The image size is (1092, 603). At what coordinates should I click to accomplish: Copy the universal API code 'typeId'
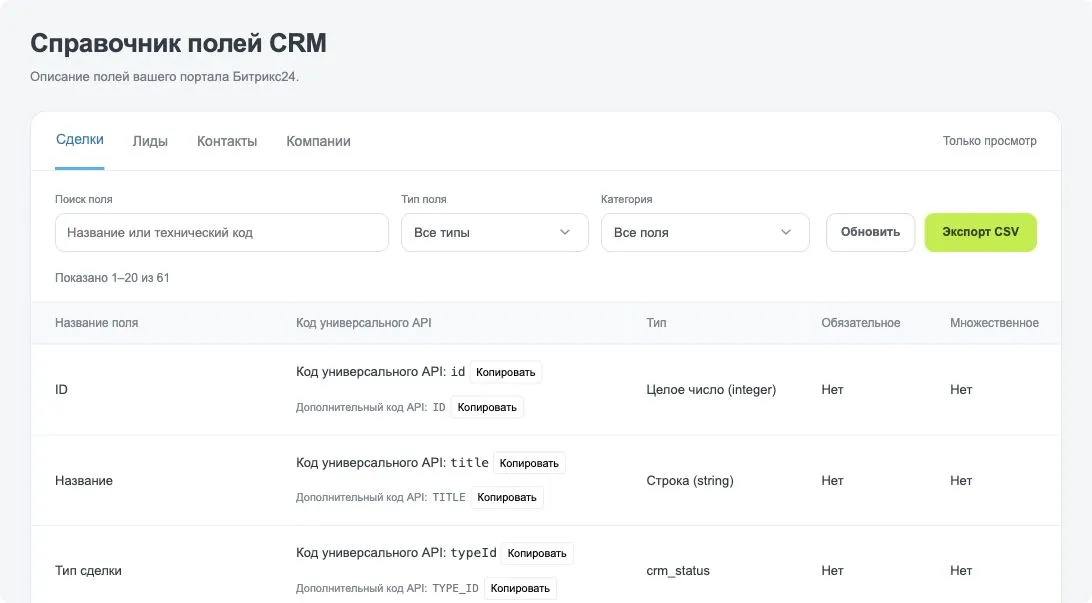coord(537,553)
